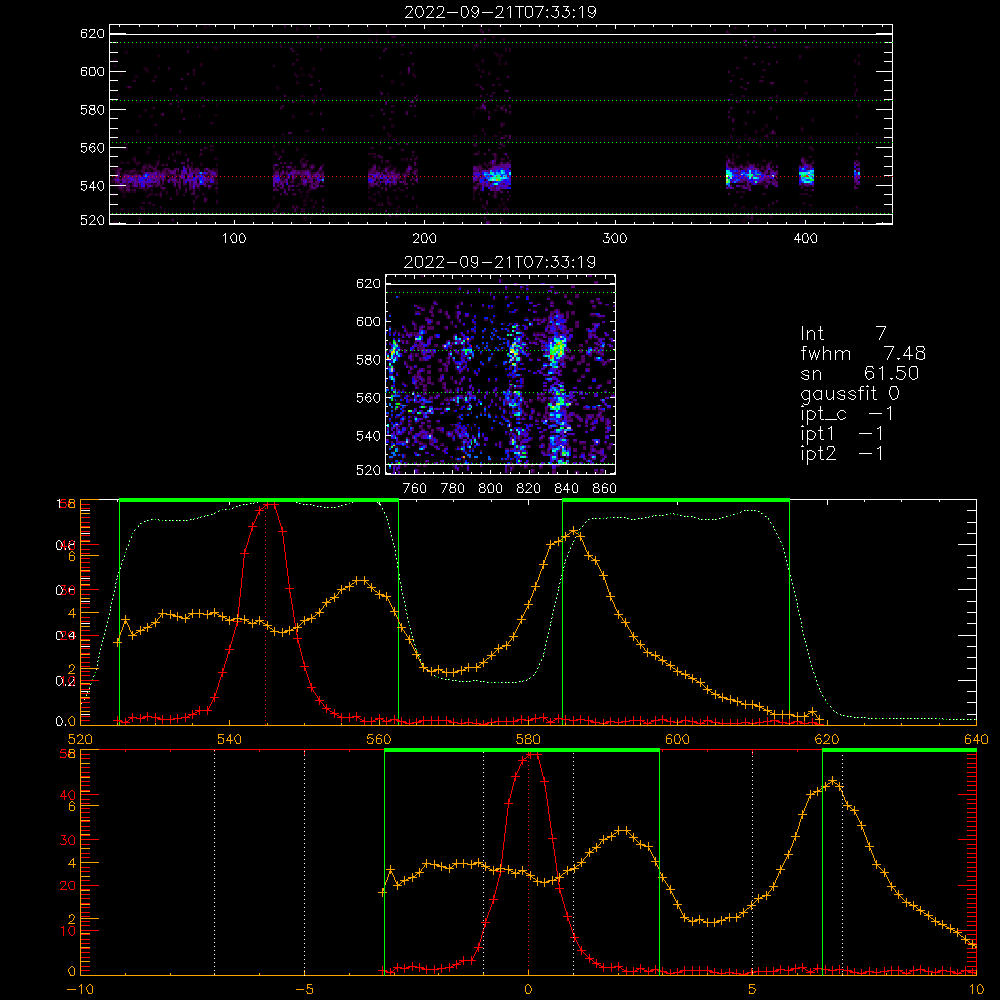Select the 'sn 61.50' readout
Screen dimensions: 1000x1000
860,374
